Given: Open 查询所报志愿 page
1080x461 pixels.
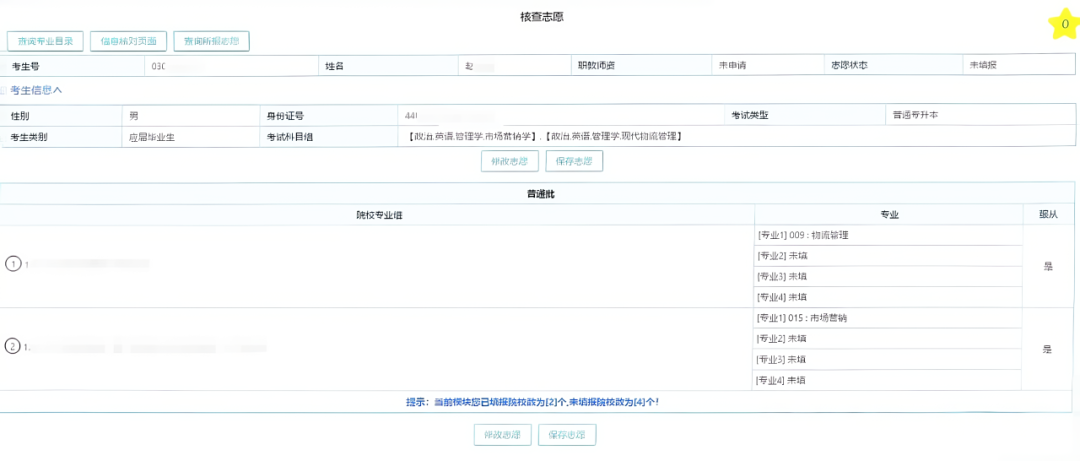Looking at the screenshot, I should [x=211, y=41].
